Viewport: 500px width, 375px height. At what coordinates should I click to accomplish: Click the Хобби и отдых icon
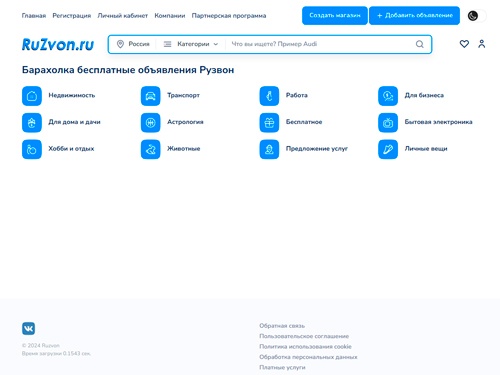pos(32,149)
